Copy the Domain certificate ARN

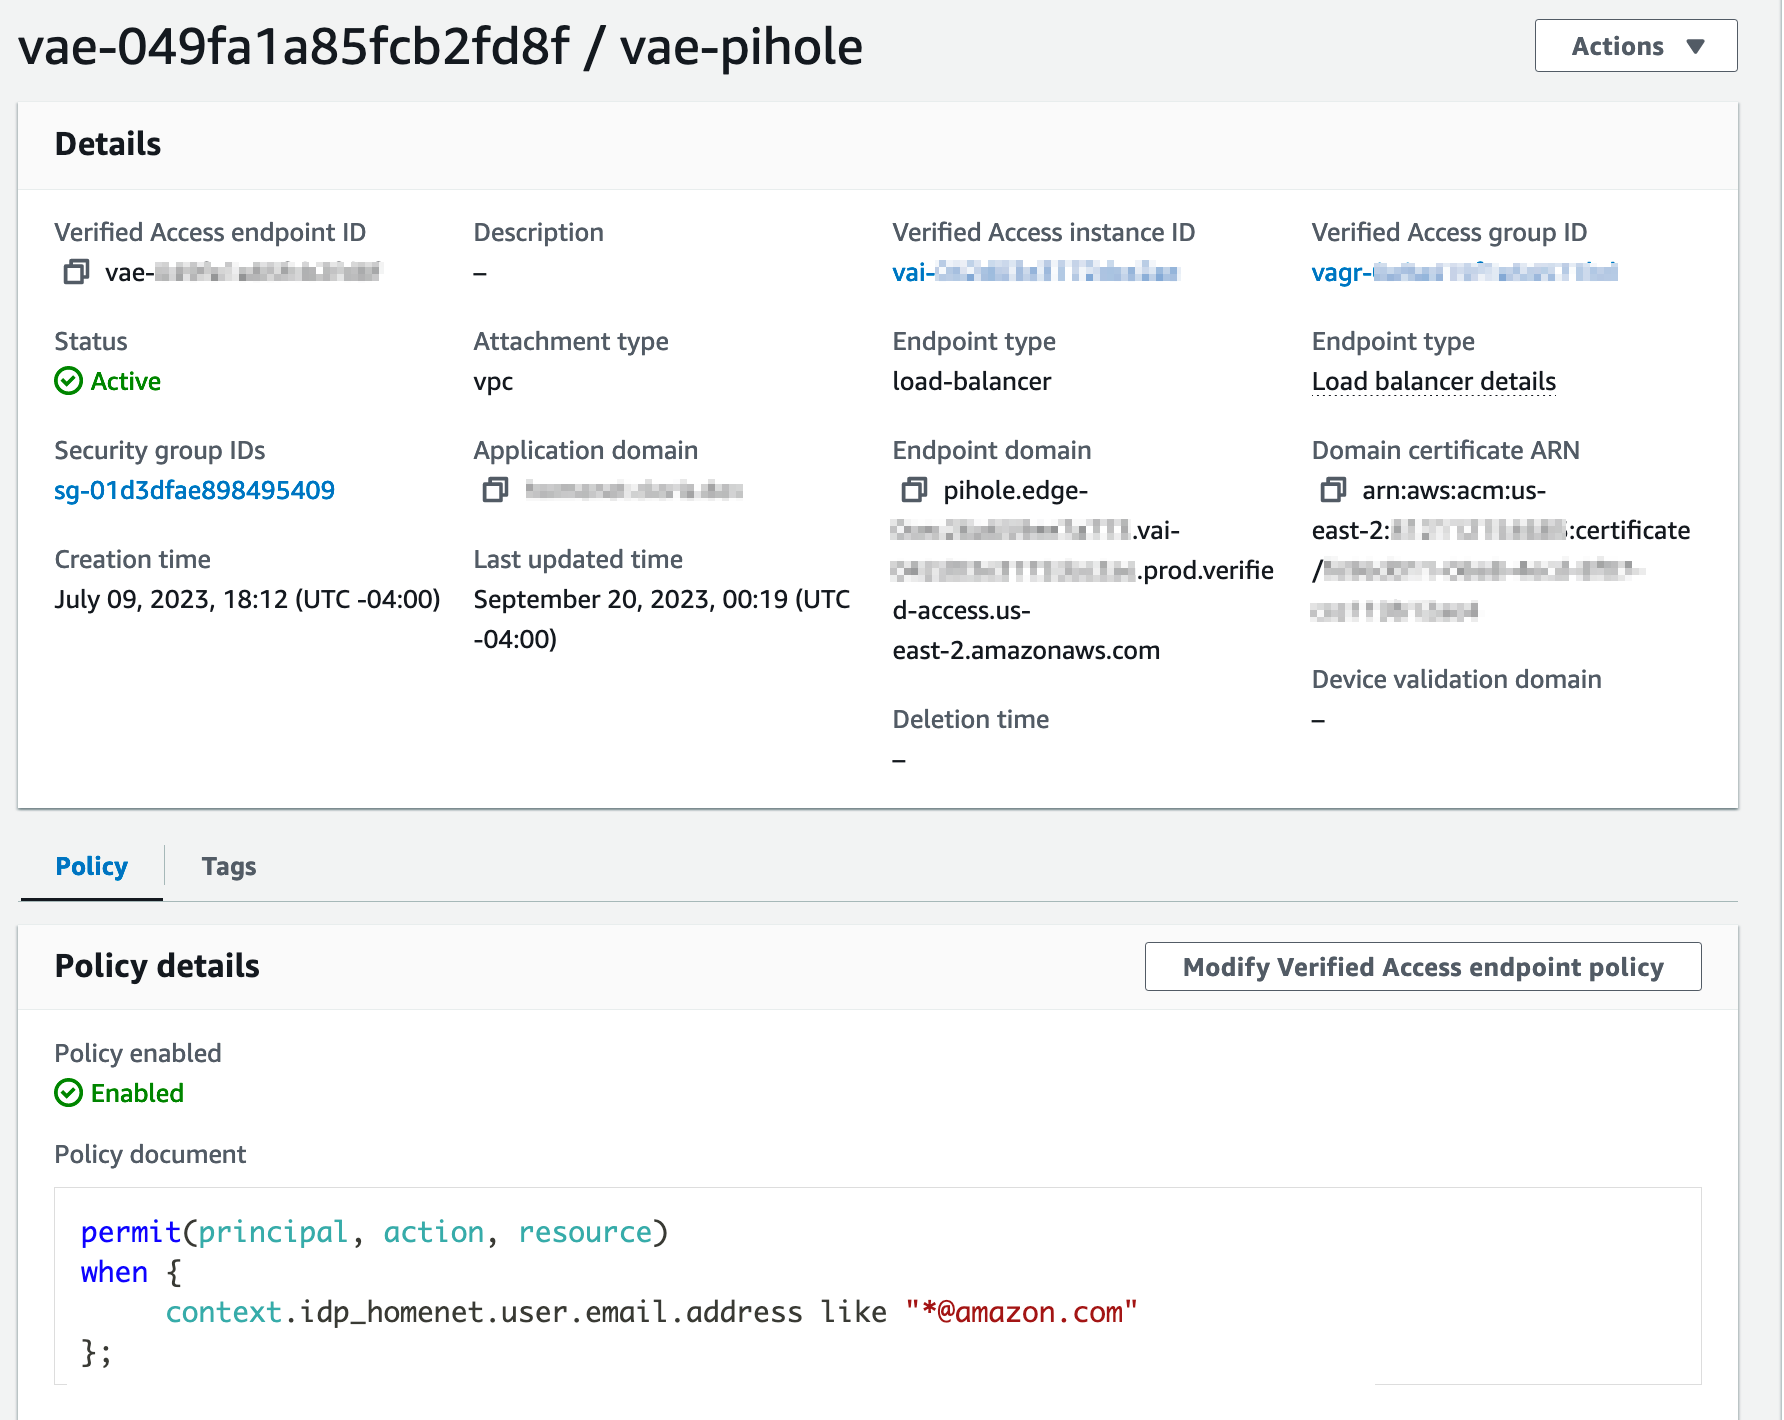point(1333,490)
